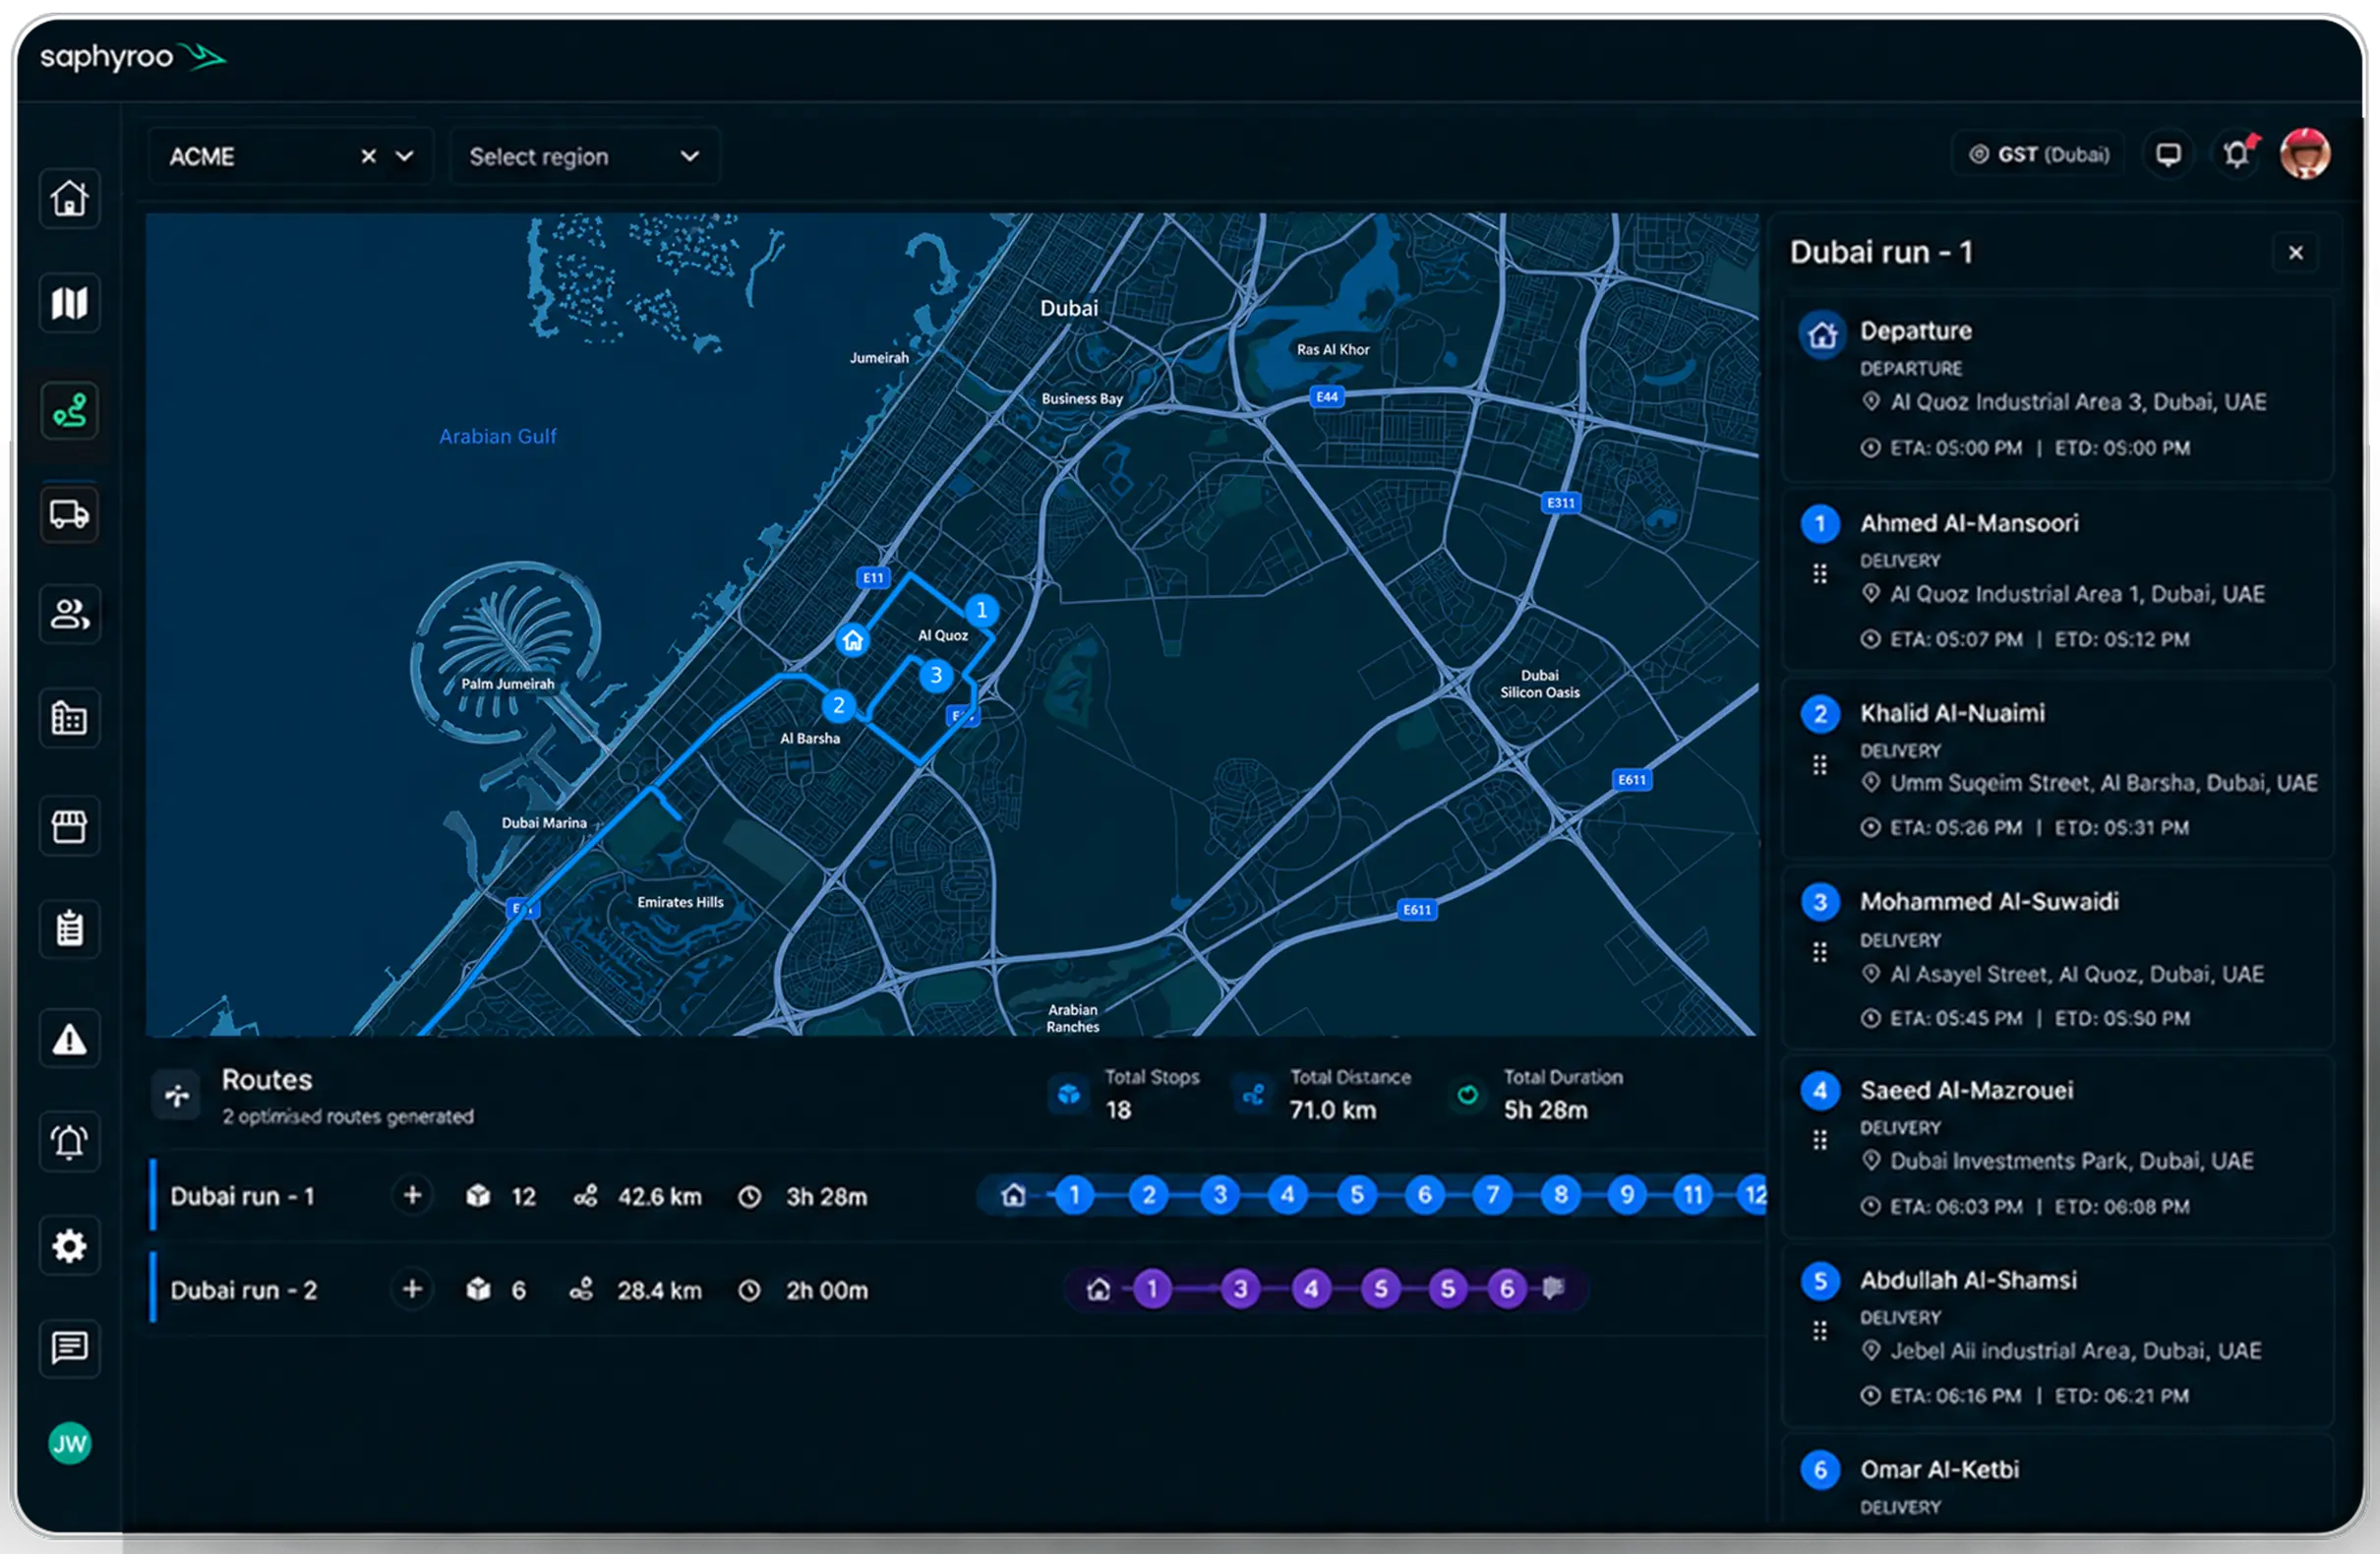Click the JW user avatar badge
2380x1554 pixels.
click(x=69, y=1443)
